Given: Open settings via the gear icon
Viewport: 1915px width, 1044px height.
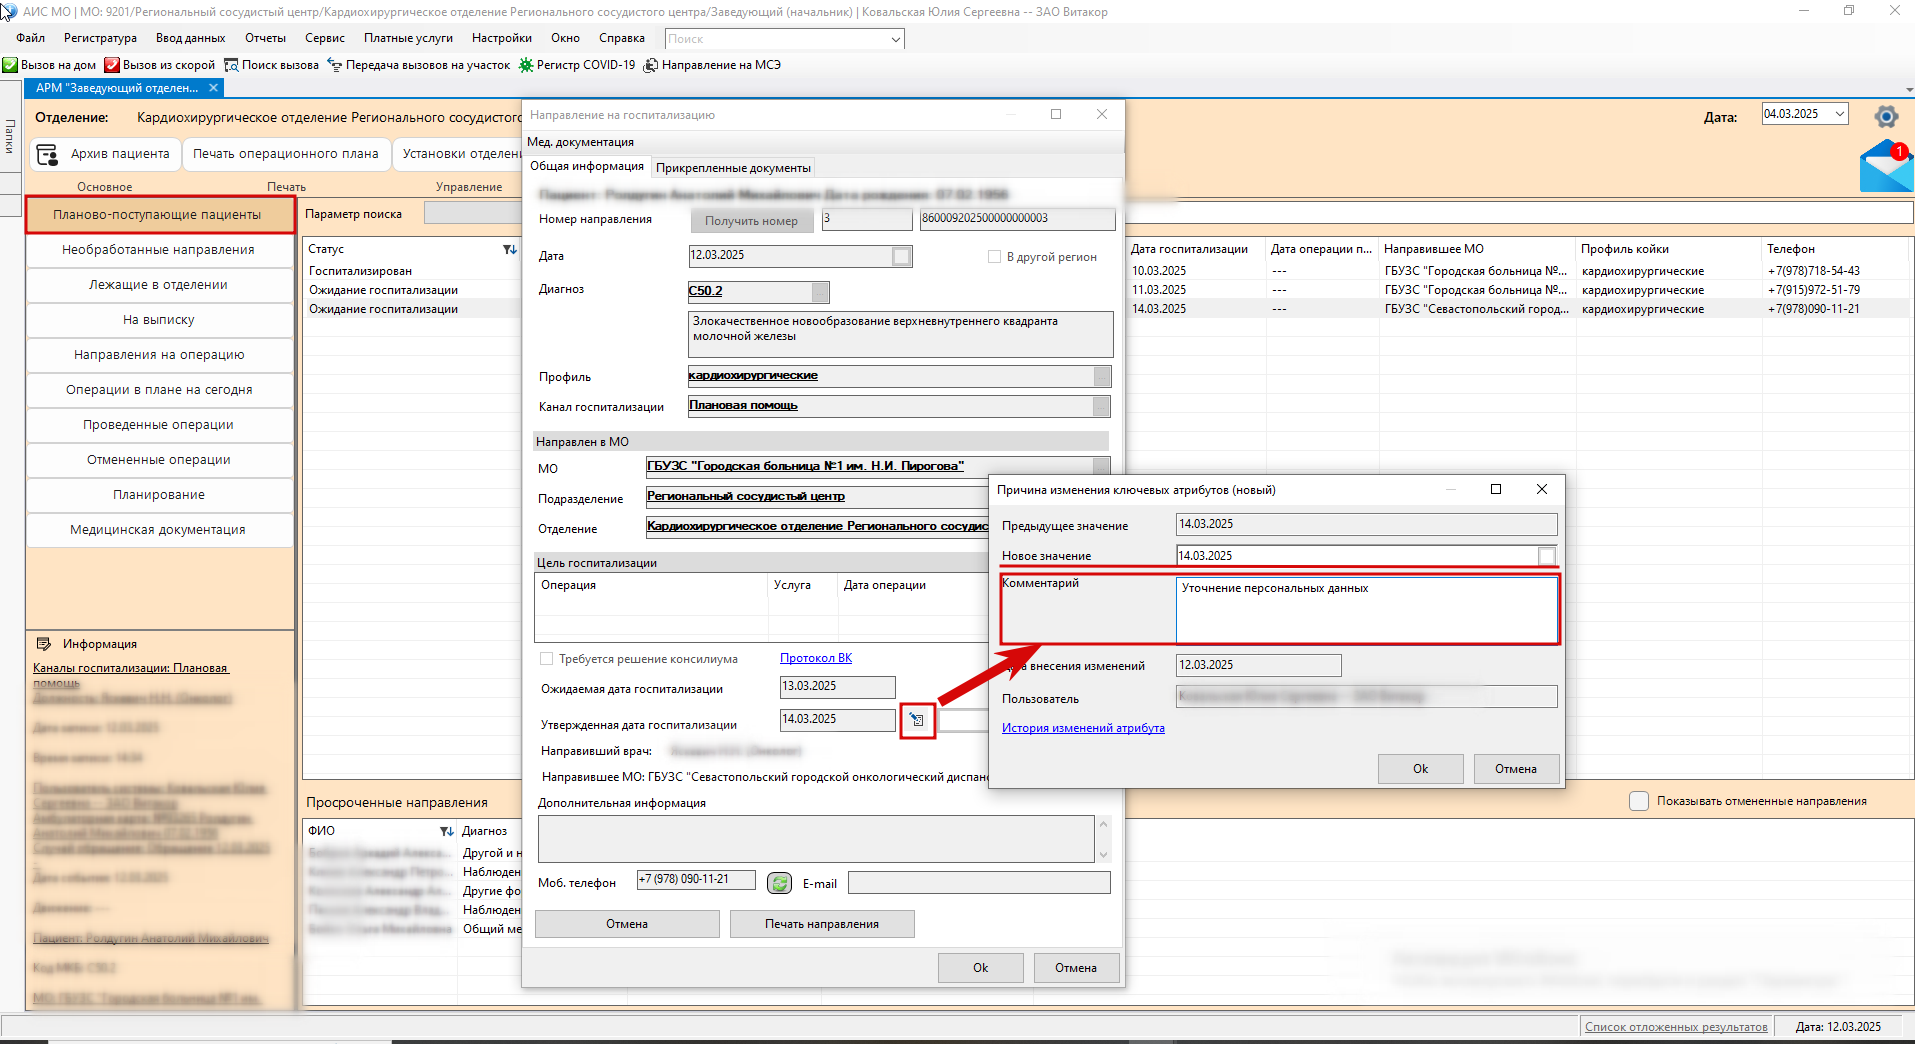Looking at the screenshot, I should tap(1886, 116).
